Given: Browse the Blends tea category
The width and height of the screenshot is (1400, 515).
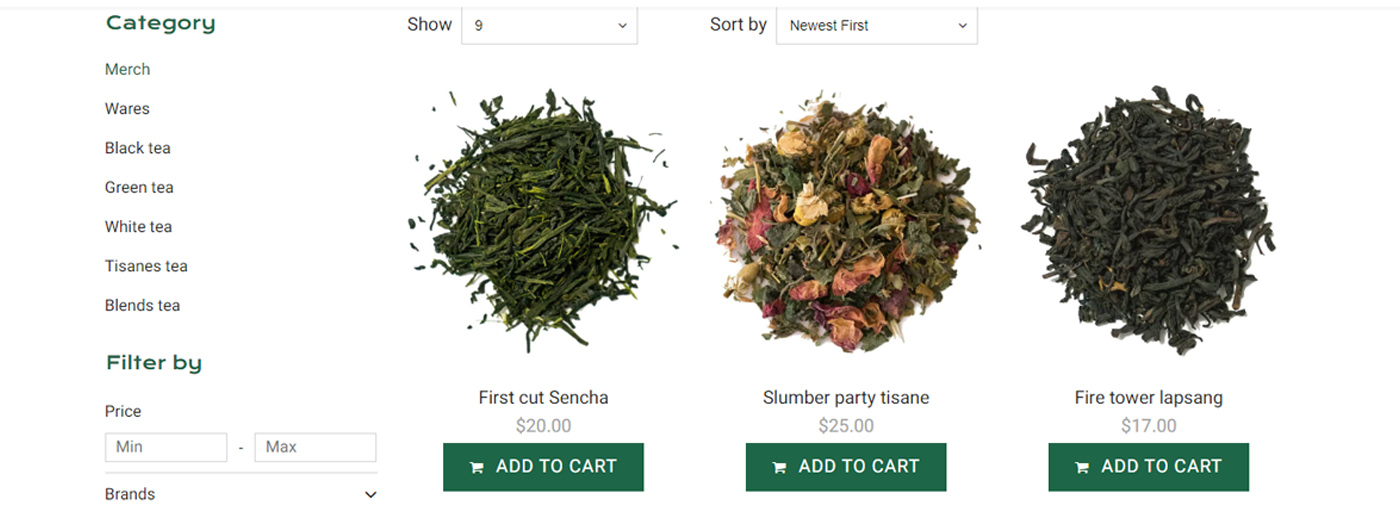Looking at the screenshot, I should pos(142,305).
